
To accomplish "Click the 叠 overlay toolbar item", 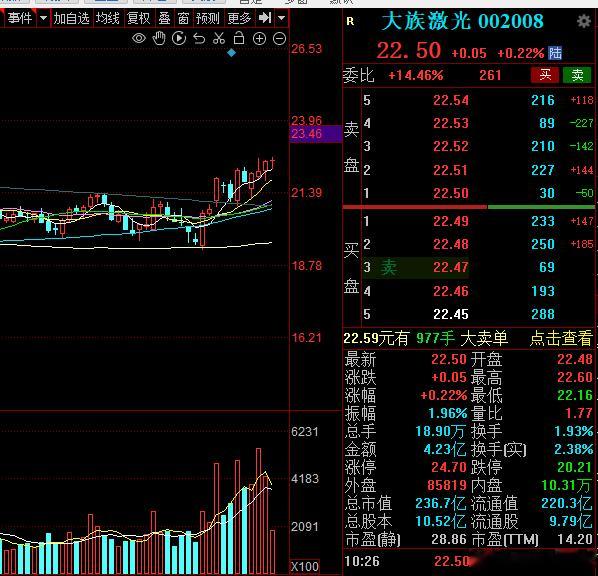I will 164,18.
